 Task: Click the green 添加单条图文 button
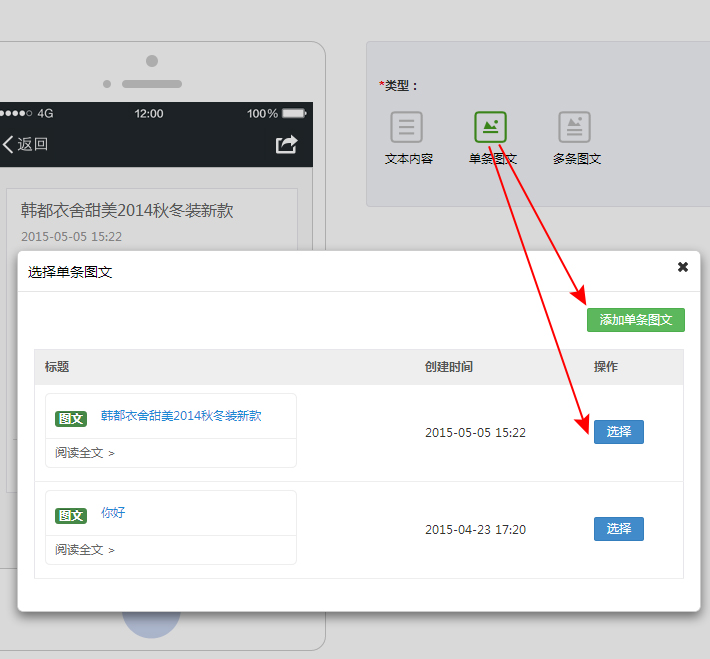click(x=635, y=320)
